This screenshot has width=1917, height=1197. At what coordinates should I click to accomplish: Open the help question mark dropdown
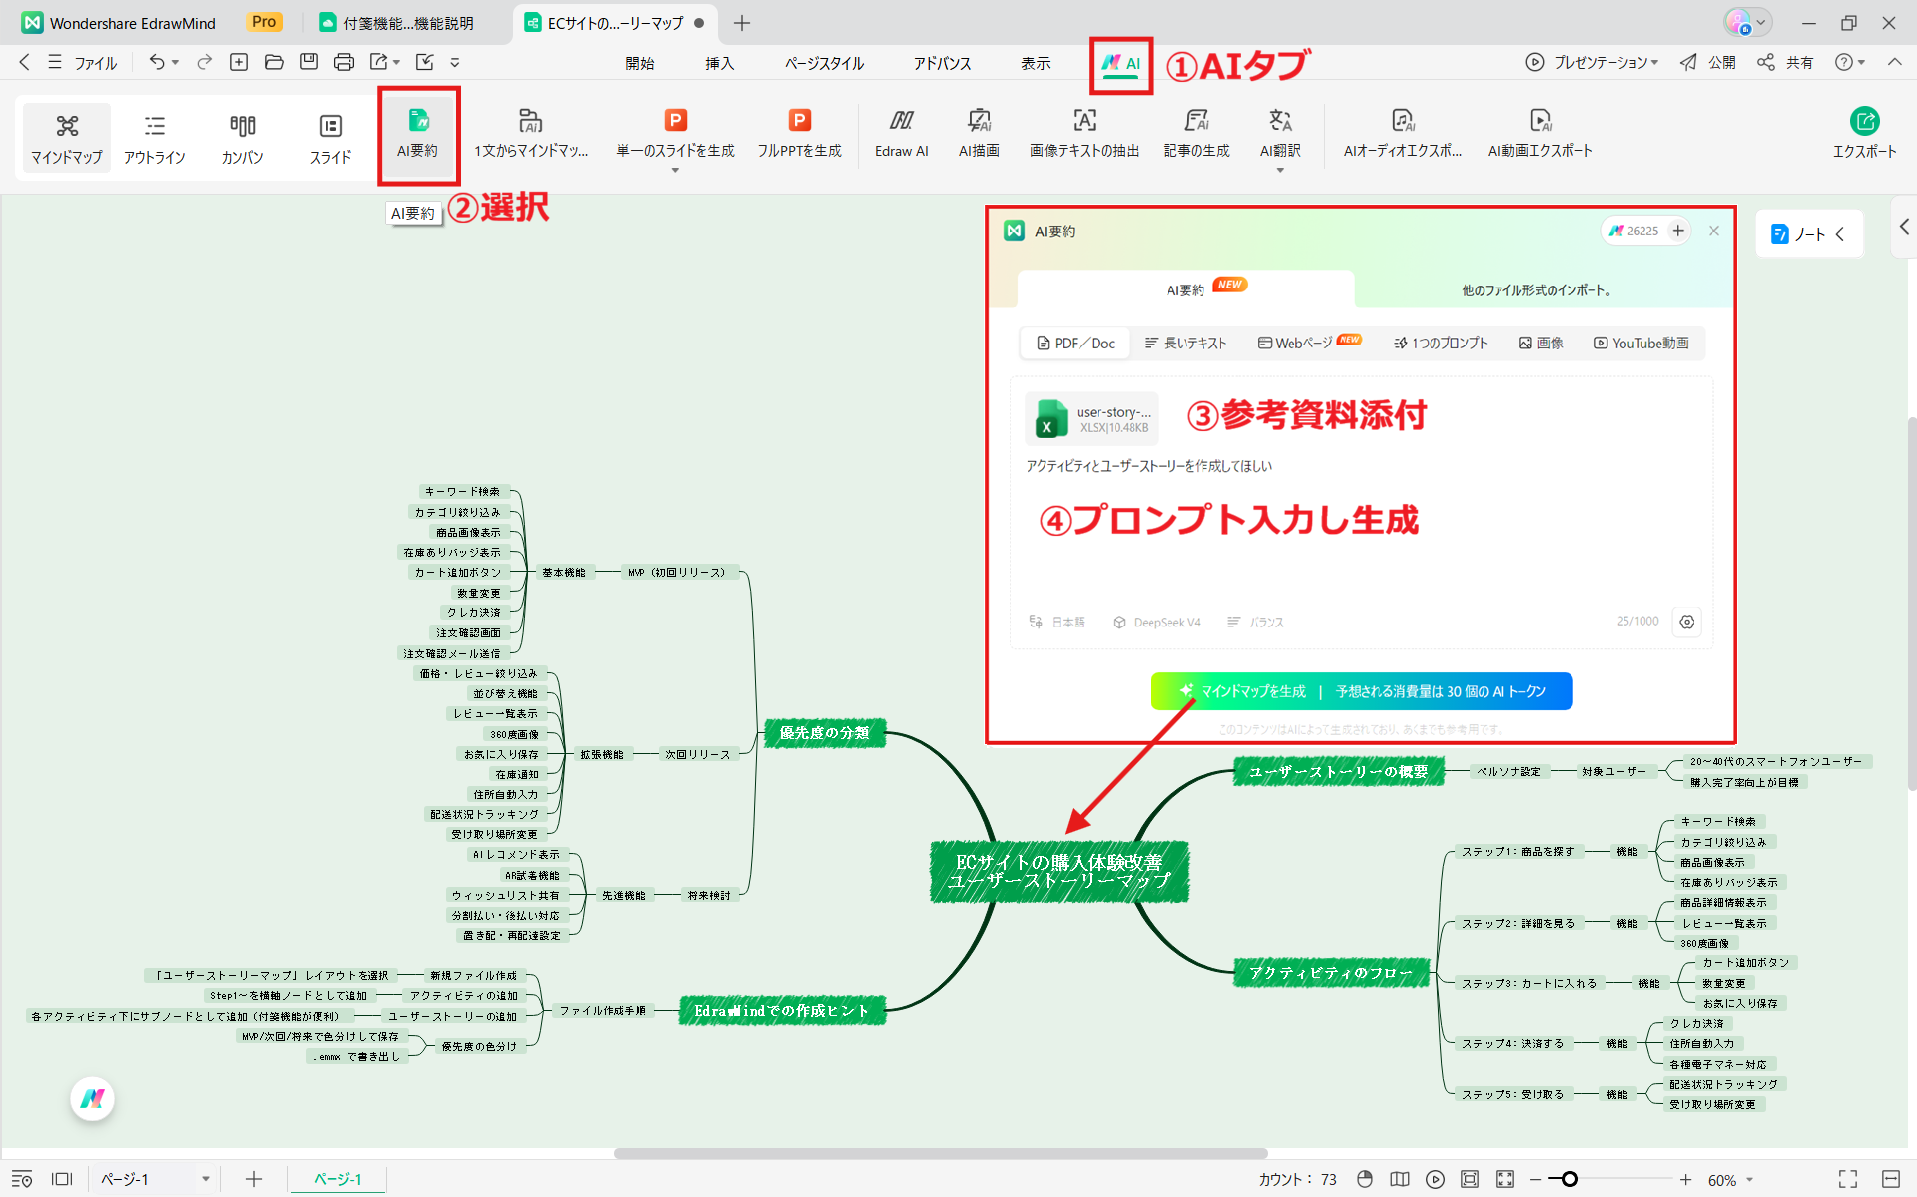pos(1850,62)
